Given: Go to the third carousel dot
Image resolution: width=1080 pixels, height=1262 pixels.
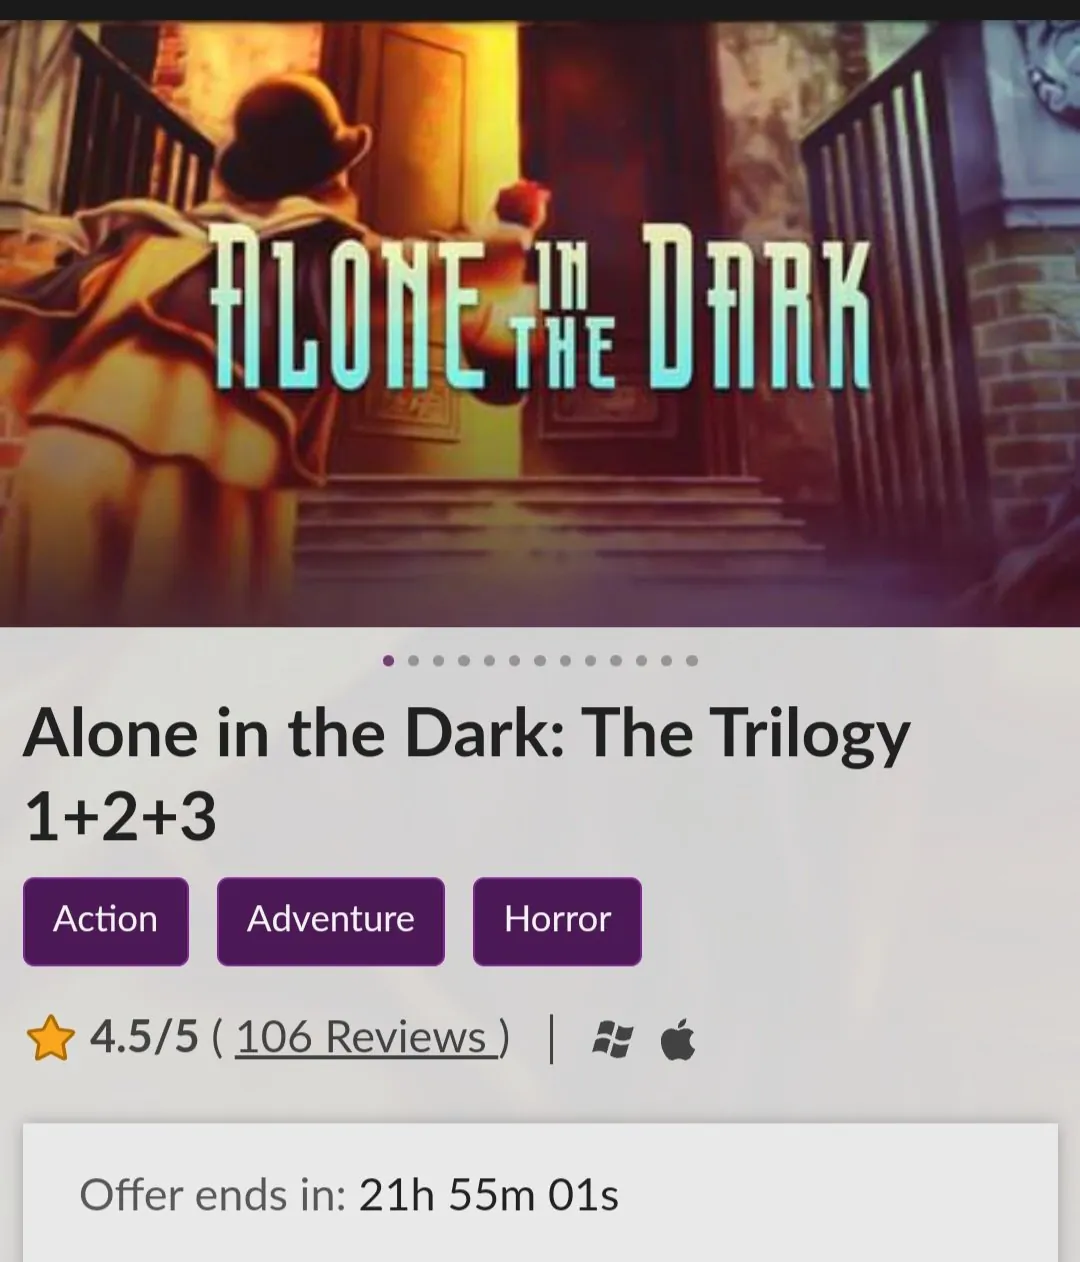Looking at the screenshot, I should tap(439, 660).
